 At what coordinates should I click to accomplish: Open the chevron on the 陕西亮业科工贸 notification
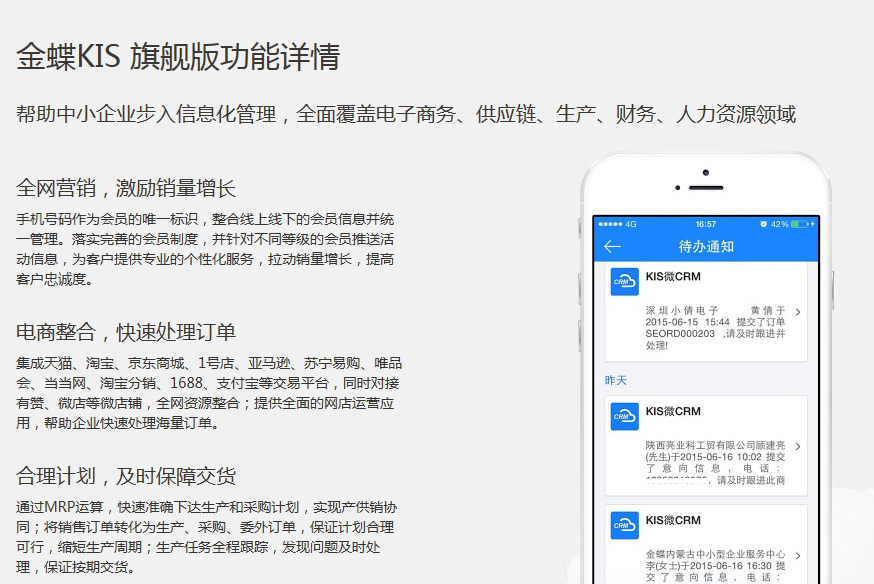click(x=798, y=446)
